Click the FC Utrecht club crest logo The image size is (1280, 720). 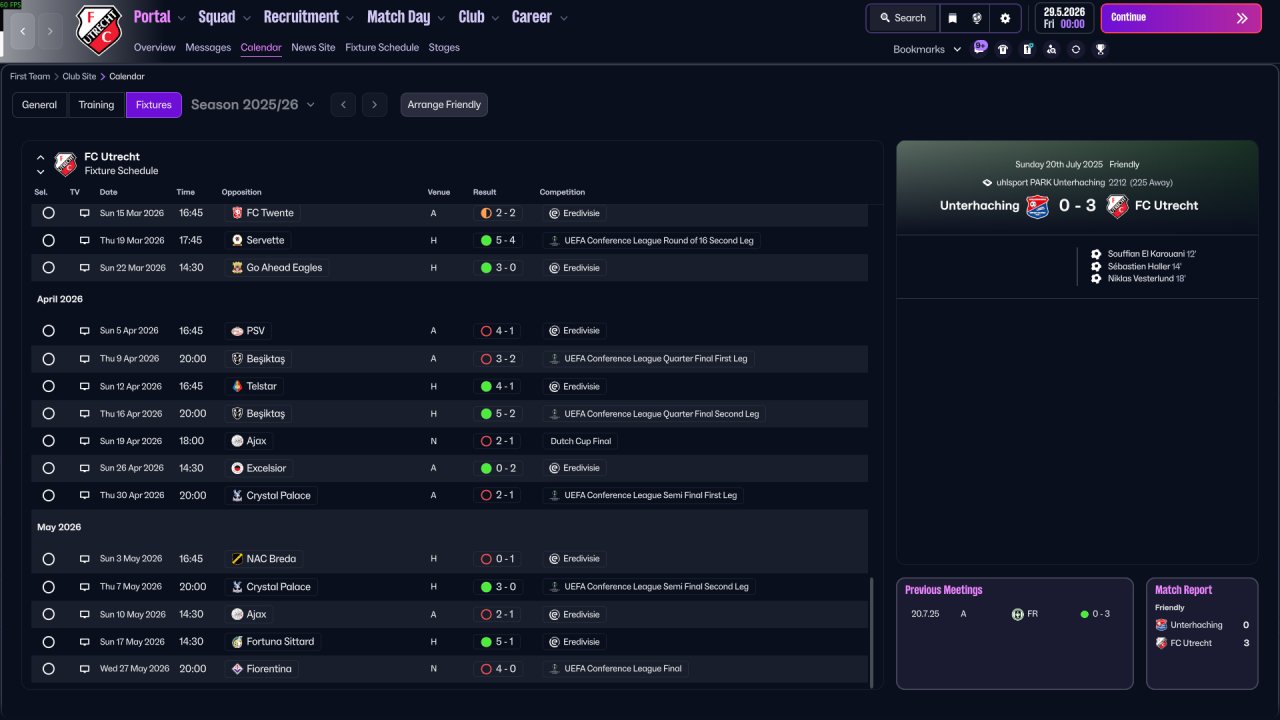tap(99, 30)
